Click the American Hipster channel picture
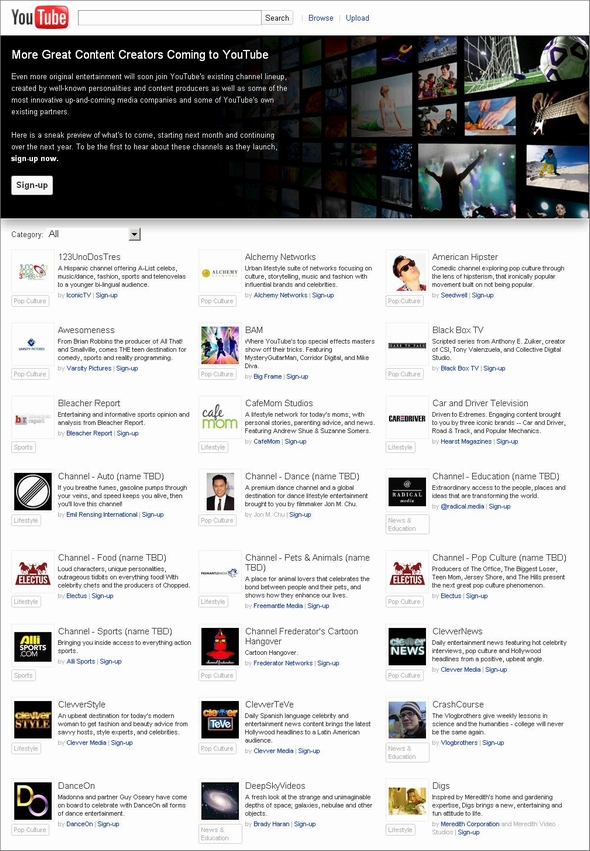Screen dimensions: 590x851 [407, 271]
